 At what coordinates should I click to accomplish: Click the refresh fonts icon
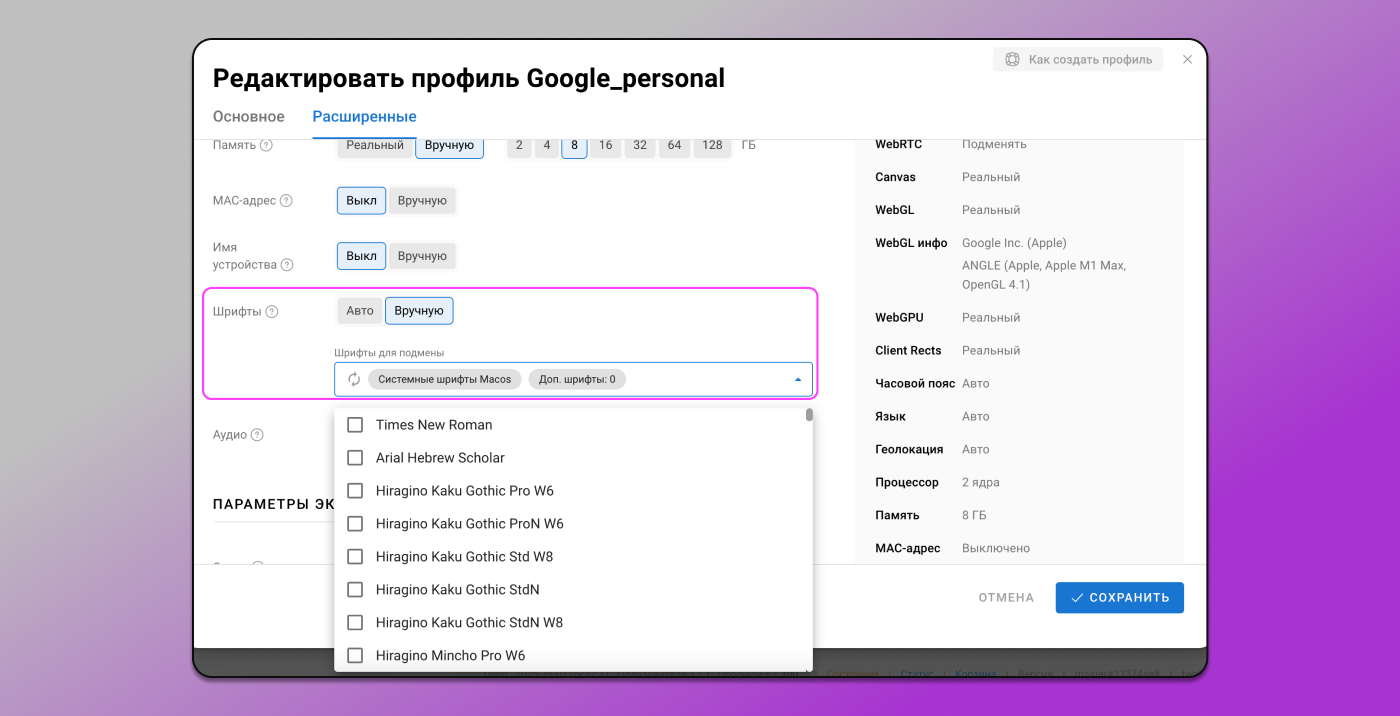(x=353, y=379)
